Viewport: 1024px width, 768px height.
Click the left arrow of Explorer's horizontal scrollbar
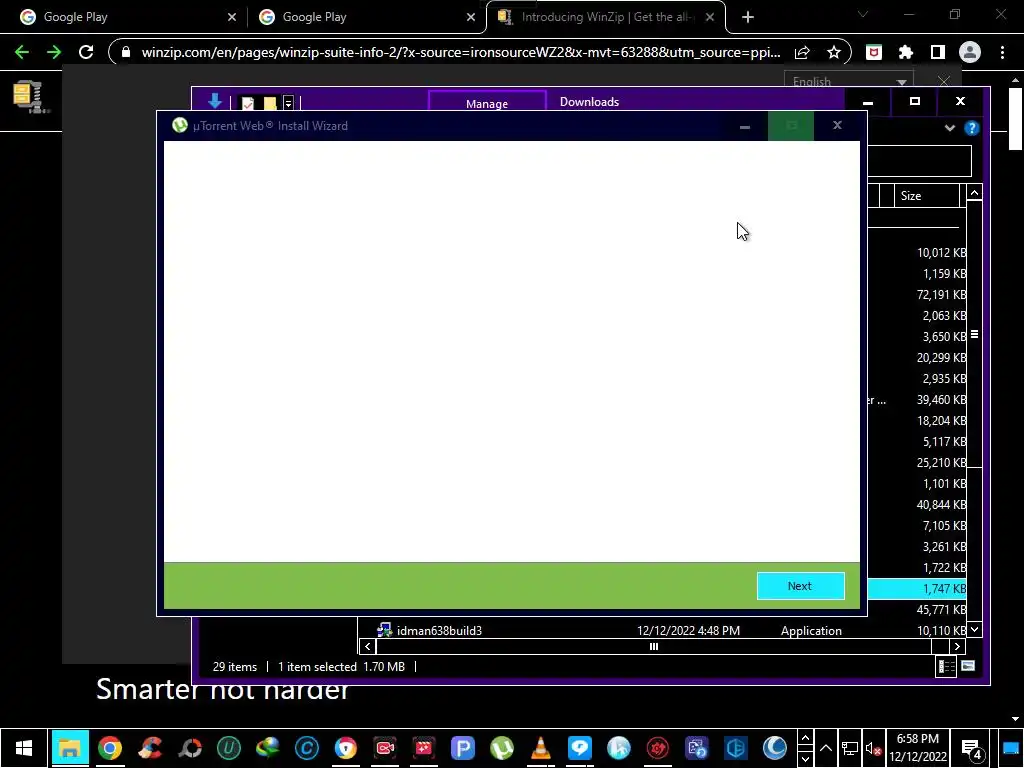pyautogui.click(x=368, y=647)
